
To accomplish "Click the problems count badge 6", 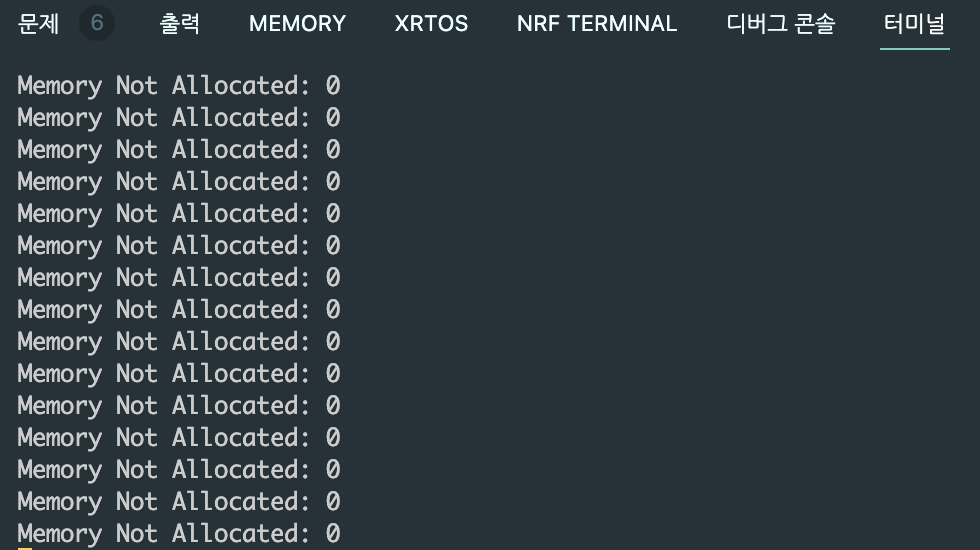I will [97, 23].
